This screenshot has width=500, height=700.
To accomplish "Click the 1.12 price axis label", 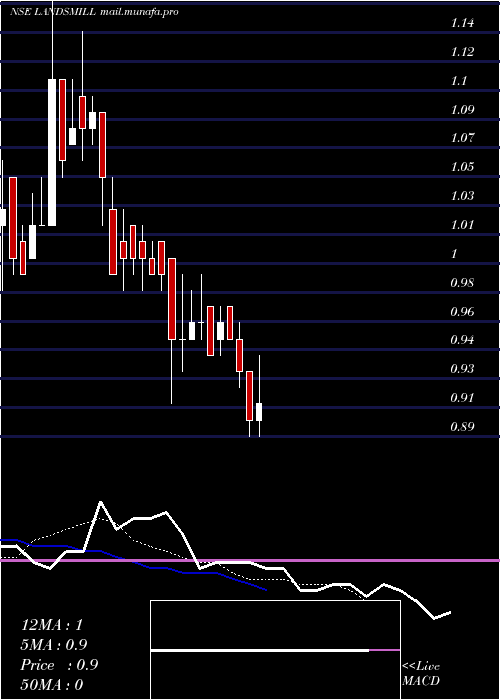I will (462, 52).
